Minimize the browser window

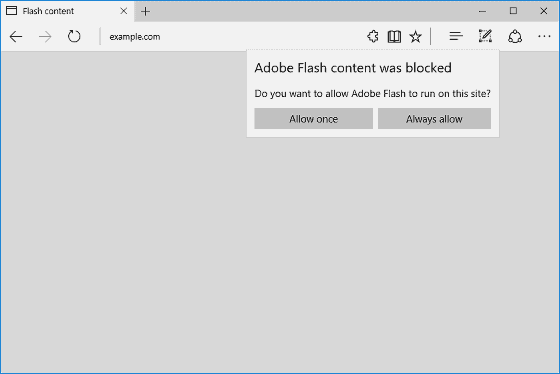click(482, 11)
